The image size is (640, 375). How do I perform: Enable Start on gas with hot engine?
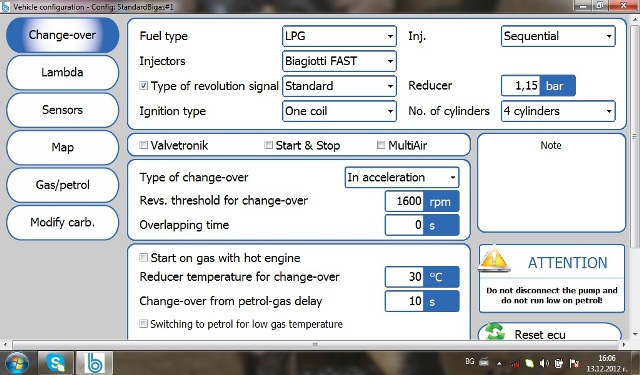tap(143, 257)
